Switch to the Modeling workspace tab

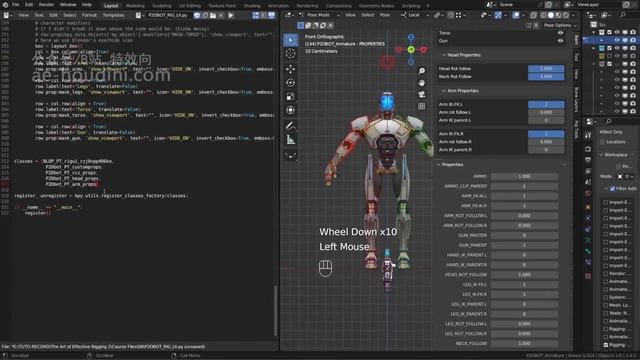135,6
